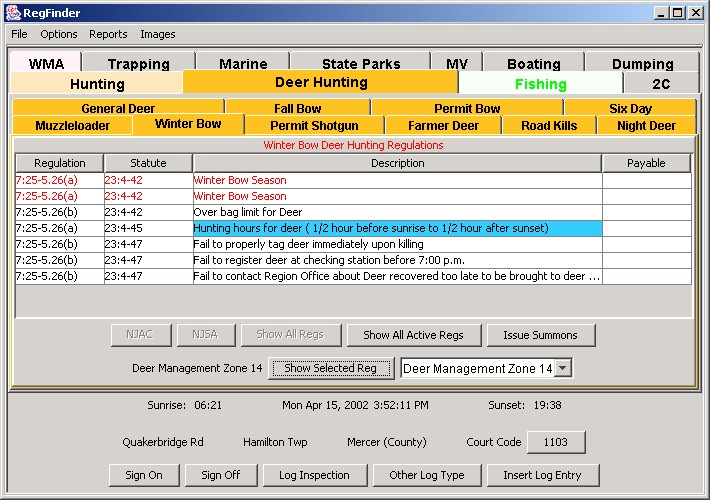Click the Sunset 19:38 value

(x=547, y=405)
